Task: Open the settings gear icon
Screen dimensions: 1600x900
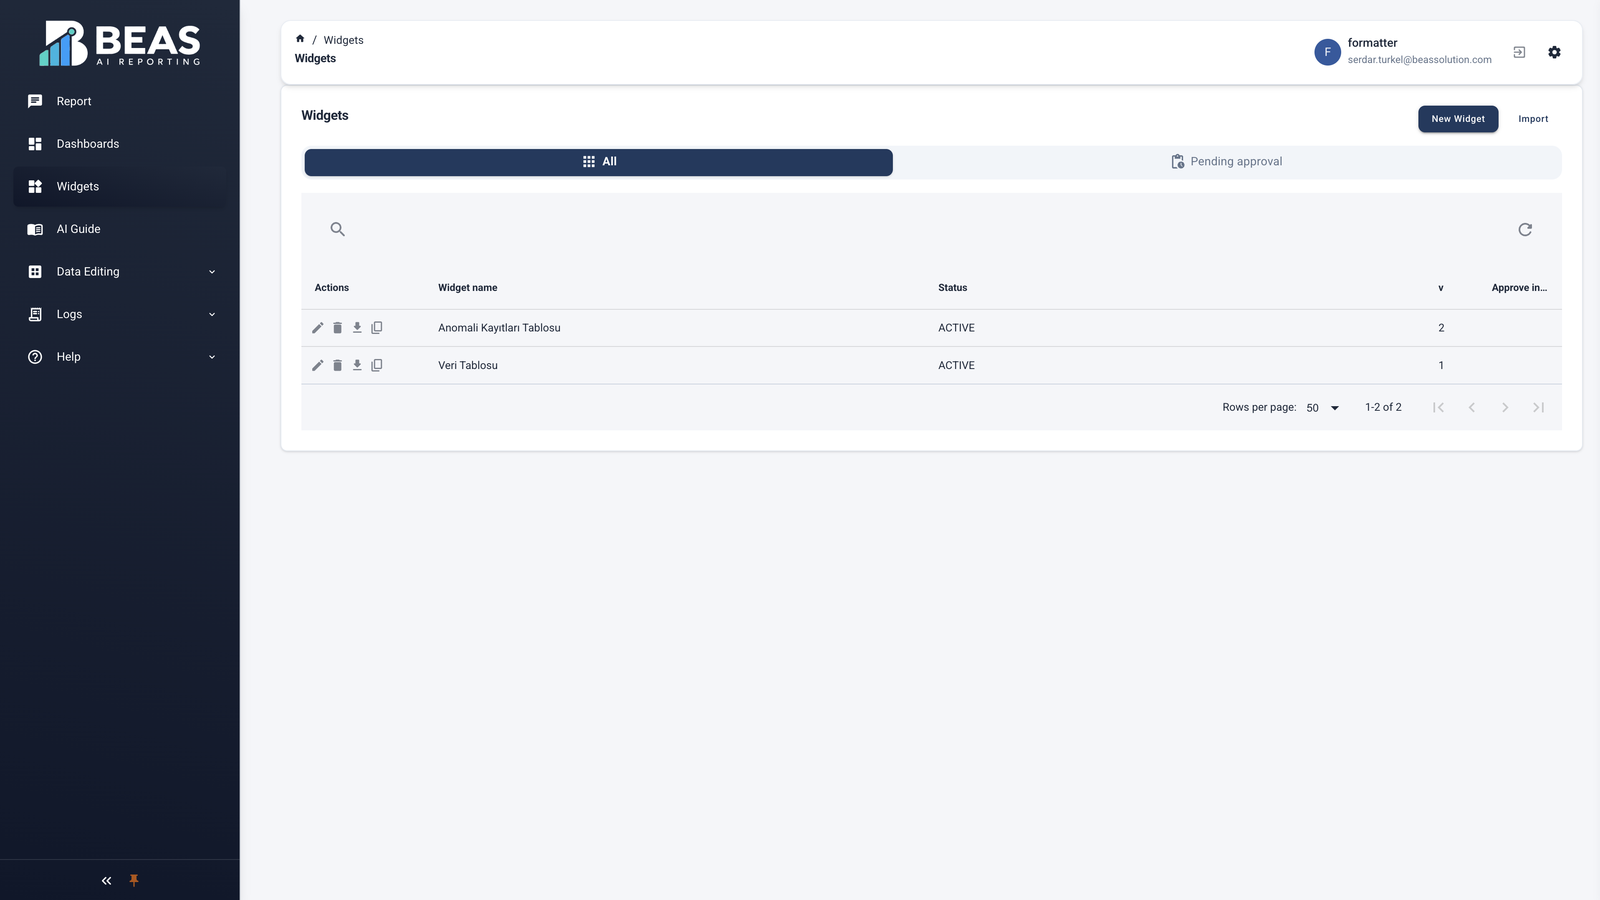Action: point(1554,53)
